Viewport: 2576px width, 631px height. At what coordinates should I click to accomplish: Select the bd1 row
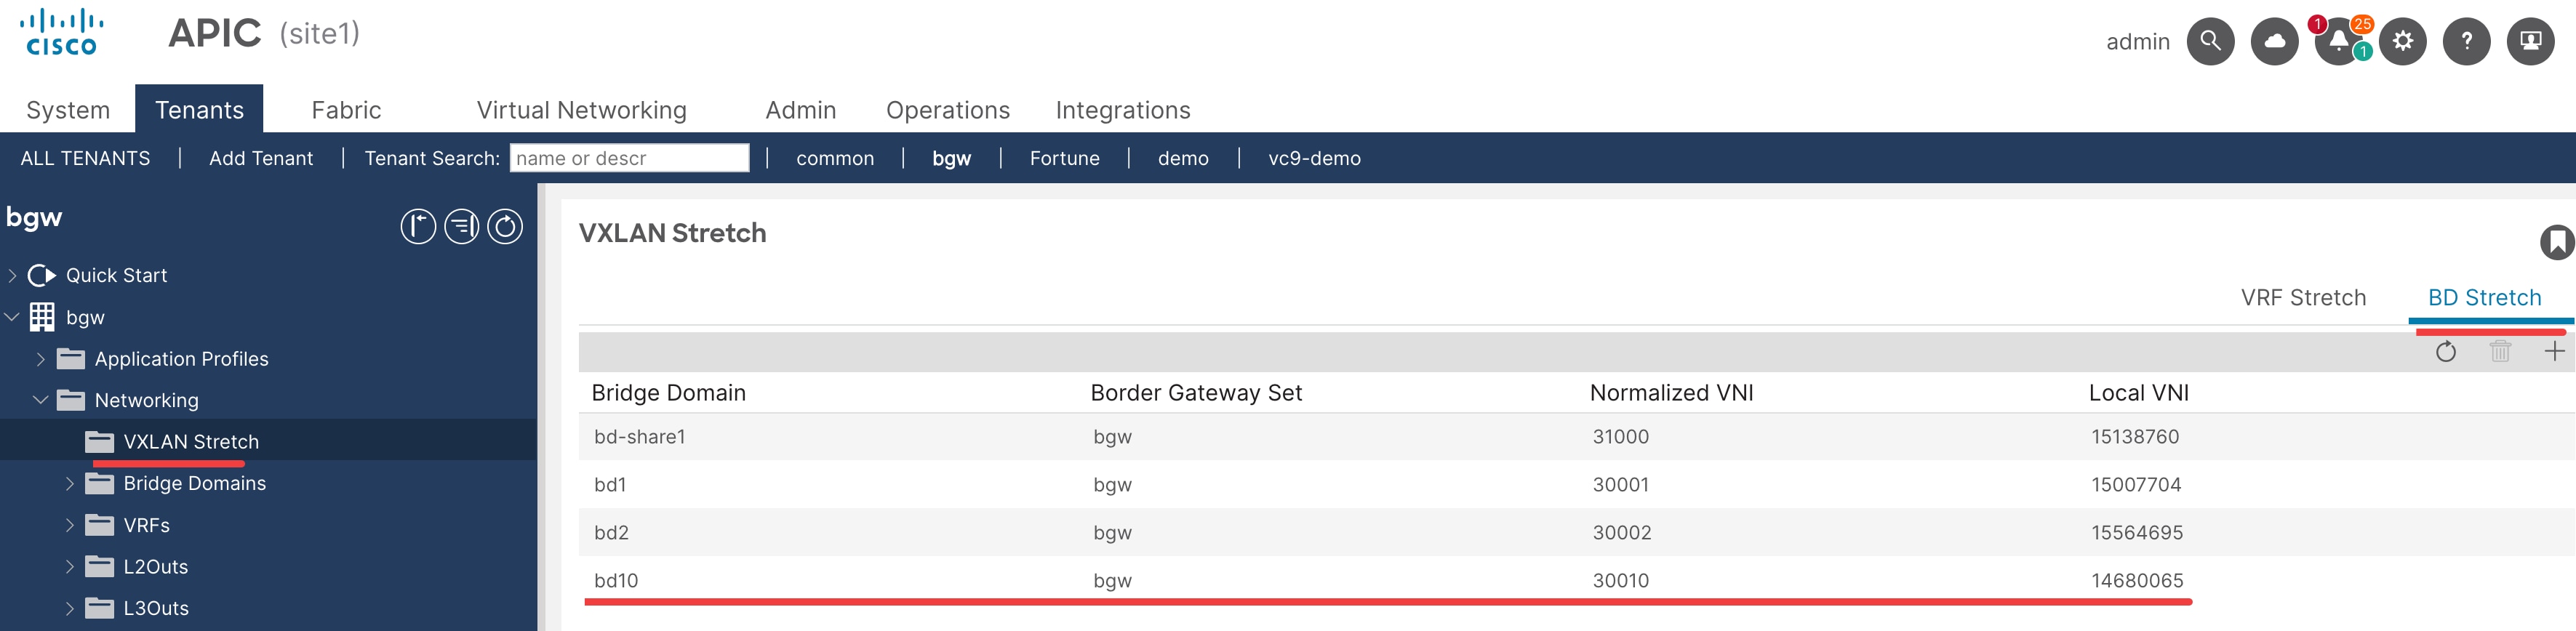point(1576,484)
